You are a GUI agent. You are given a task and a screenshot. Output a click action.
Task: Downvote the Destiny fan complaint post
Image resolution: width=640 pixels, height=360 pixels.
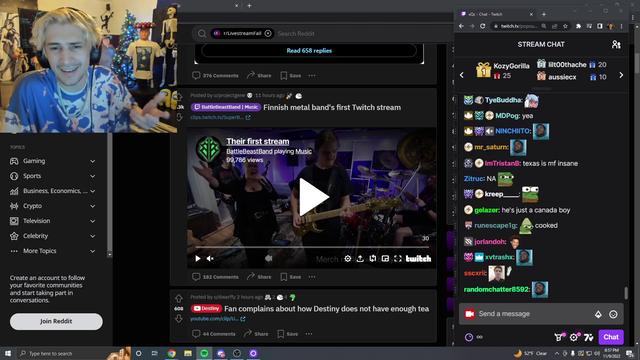click(179, 318)
